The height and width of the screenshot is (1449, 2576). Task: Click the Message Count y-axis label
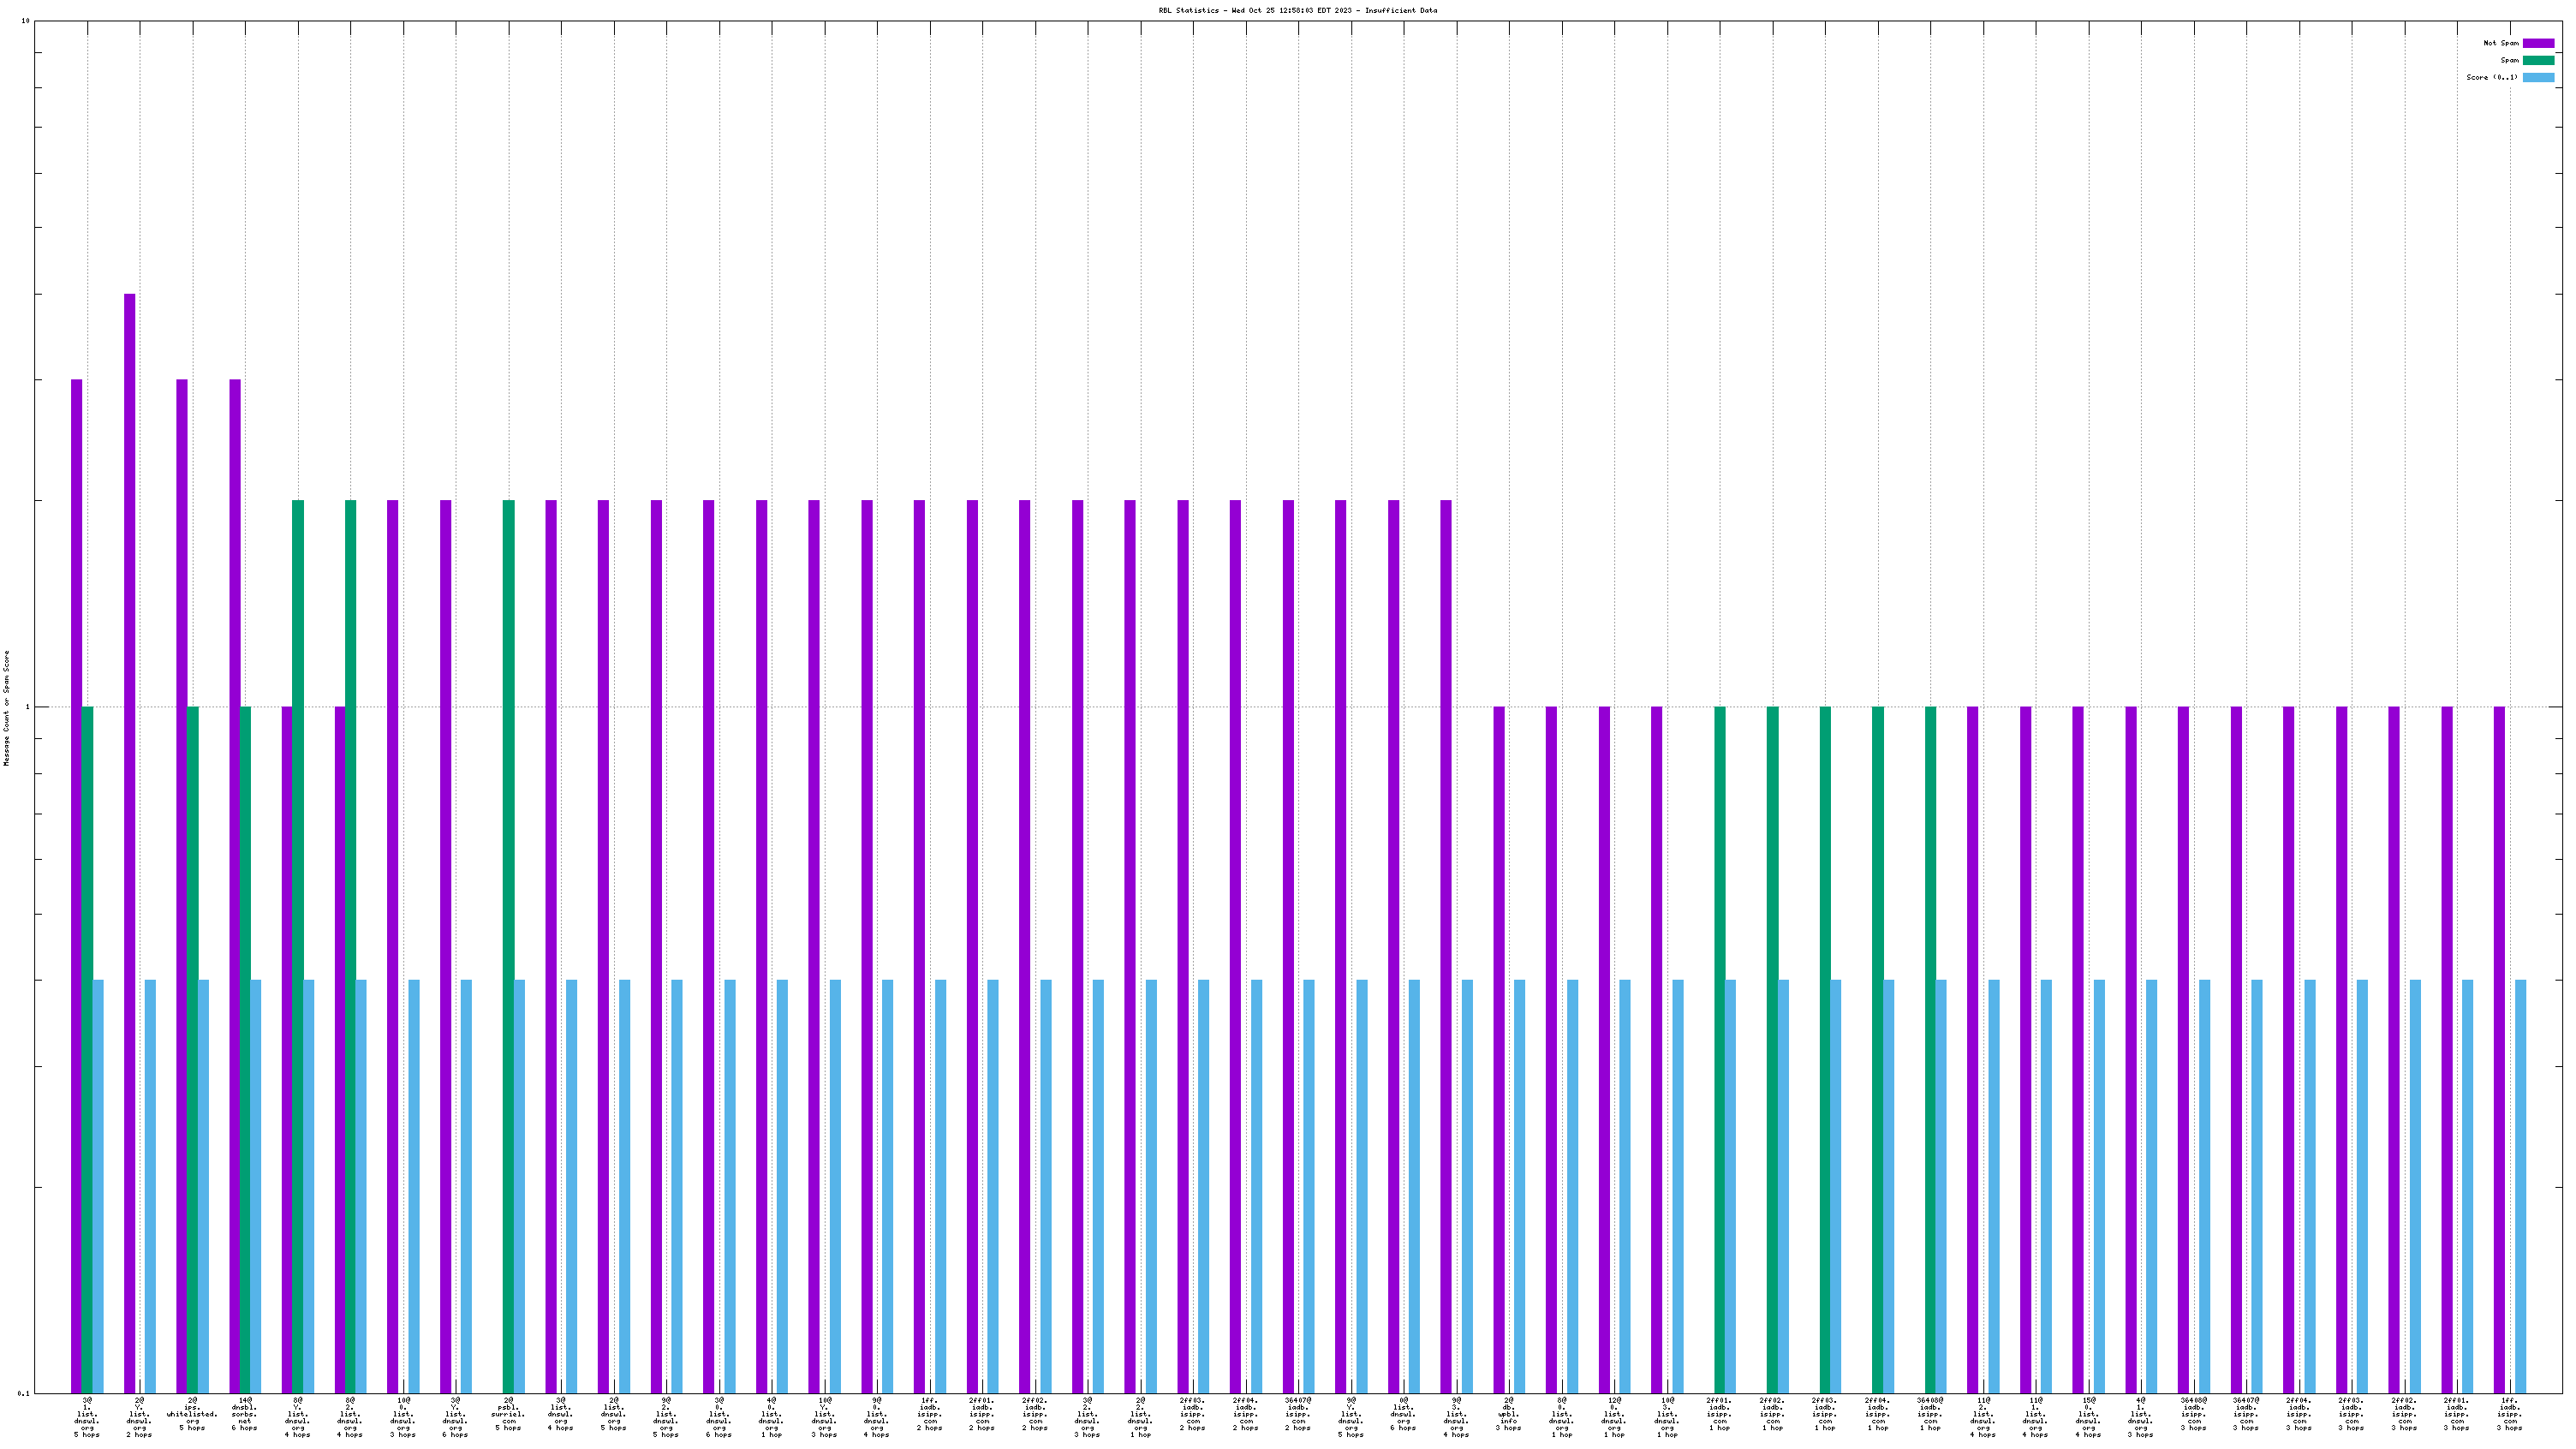coord(6,707)
